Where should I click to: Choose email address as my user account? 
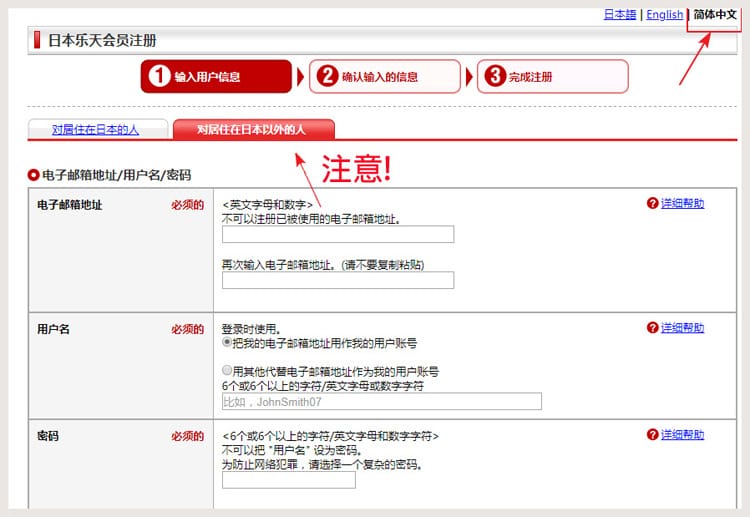pyautogui.click(x=227, y=342)
